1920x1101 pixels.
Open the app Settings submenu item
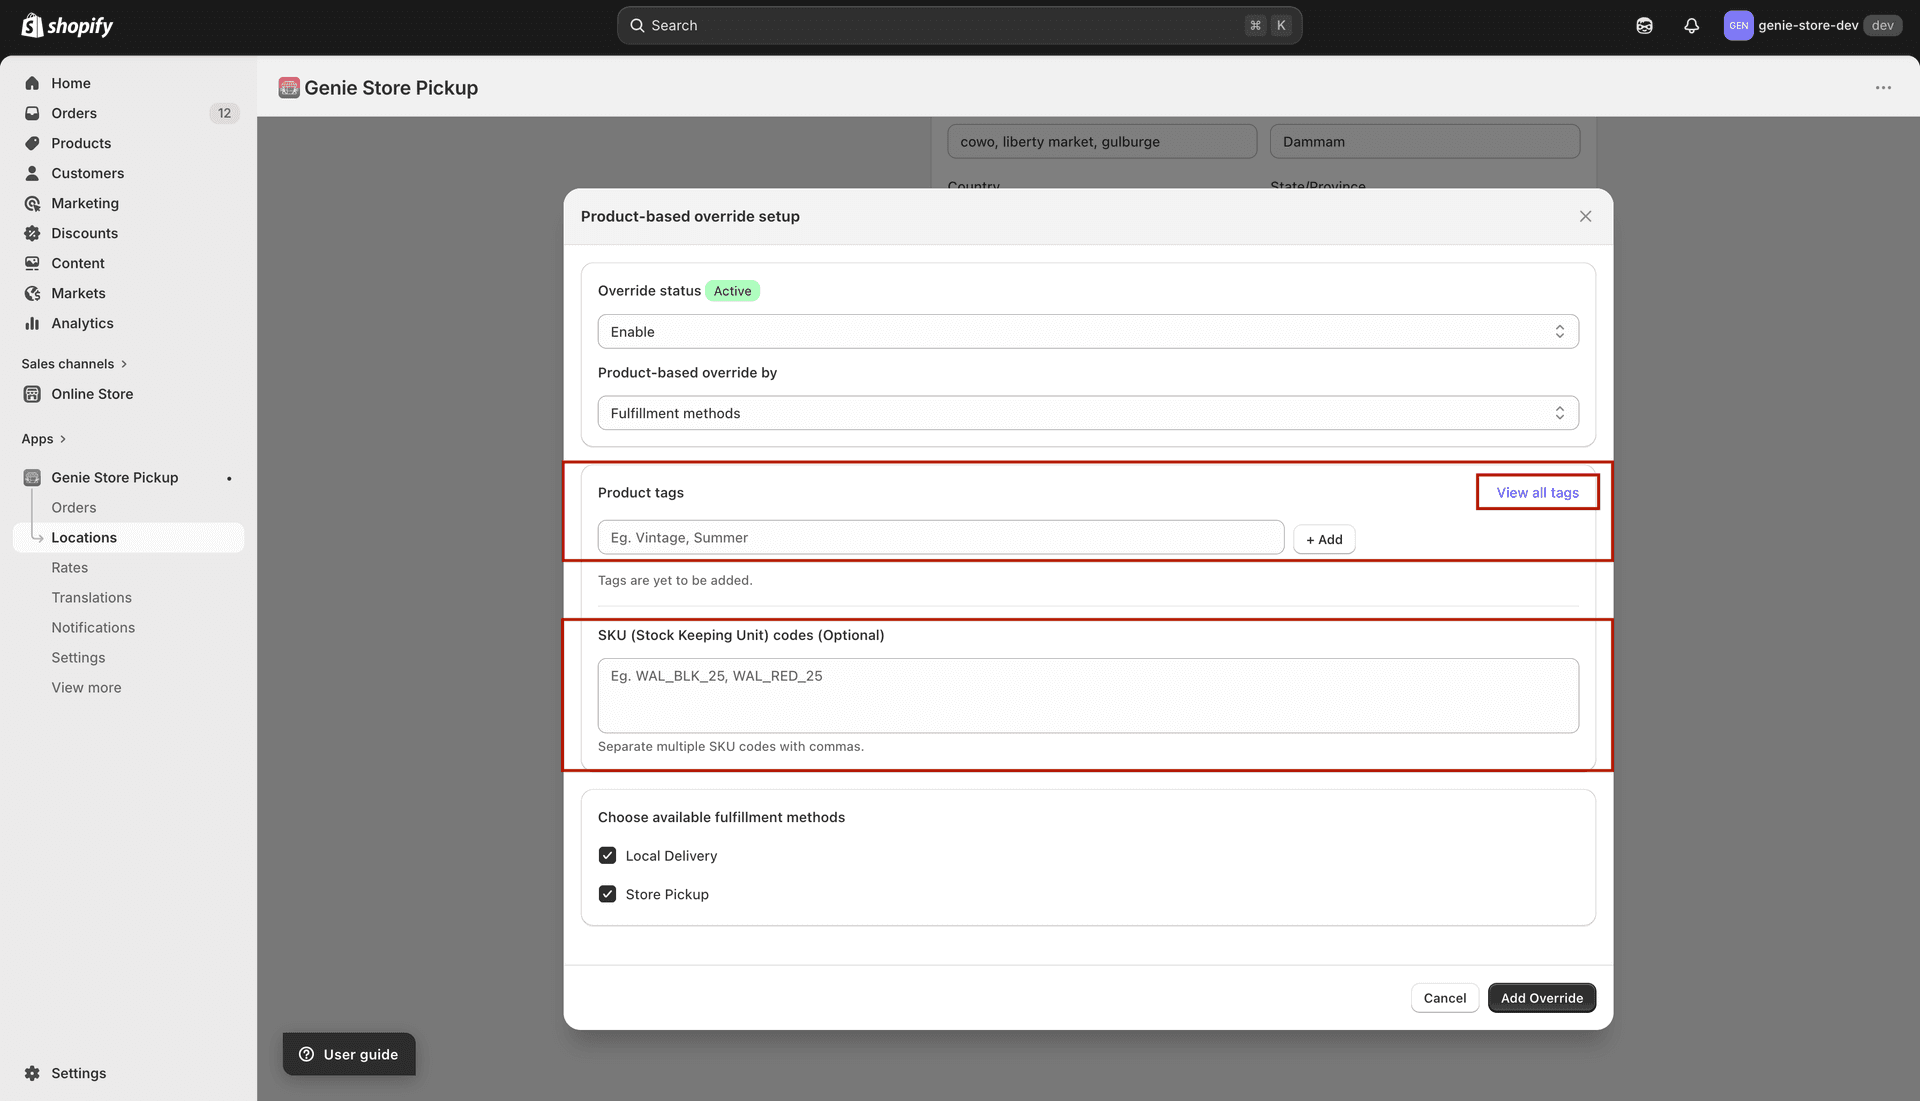coord(78,658)
